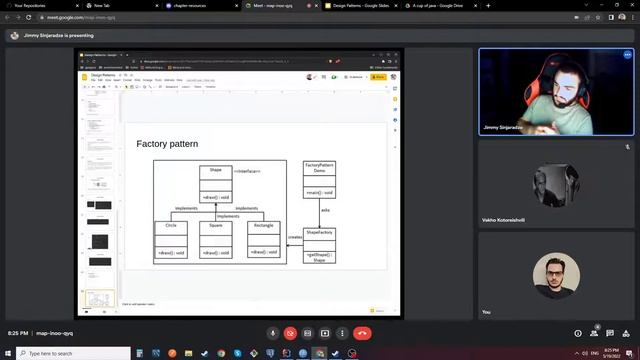The width and height of the screenshot is (640, 360).
Task: Open Chrome's side panel button
Action: tap(611, 18)
